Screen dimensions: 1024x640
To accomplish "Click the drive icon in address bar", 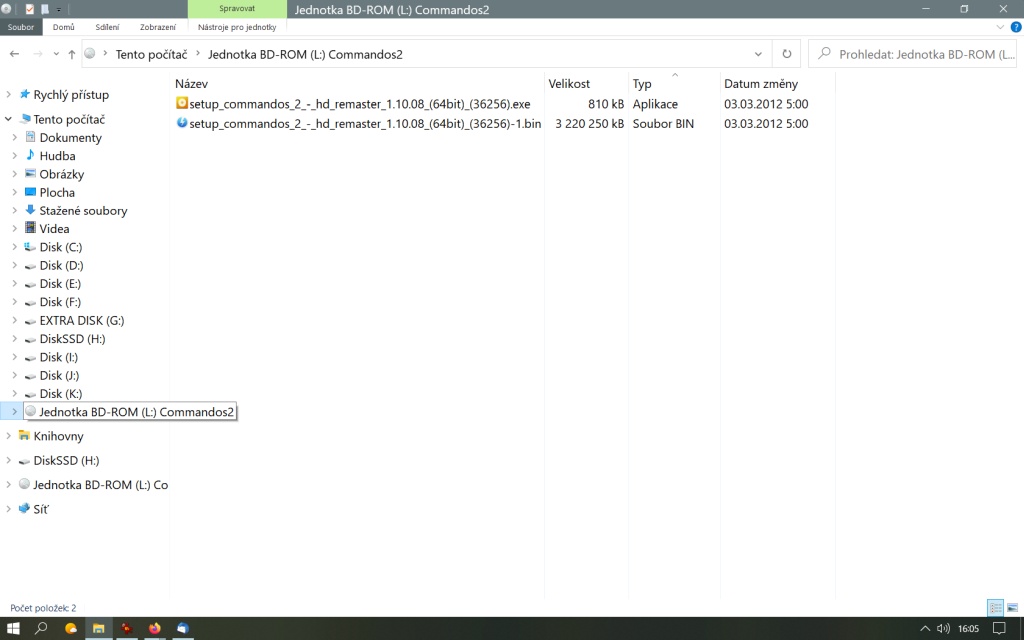I will tap(90, 54).
